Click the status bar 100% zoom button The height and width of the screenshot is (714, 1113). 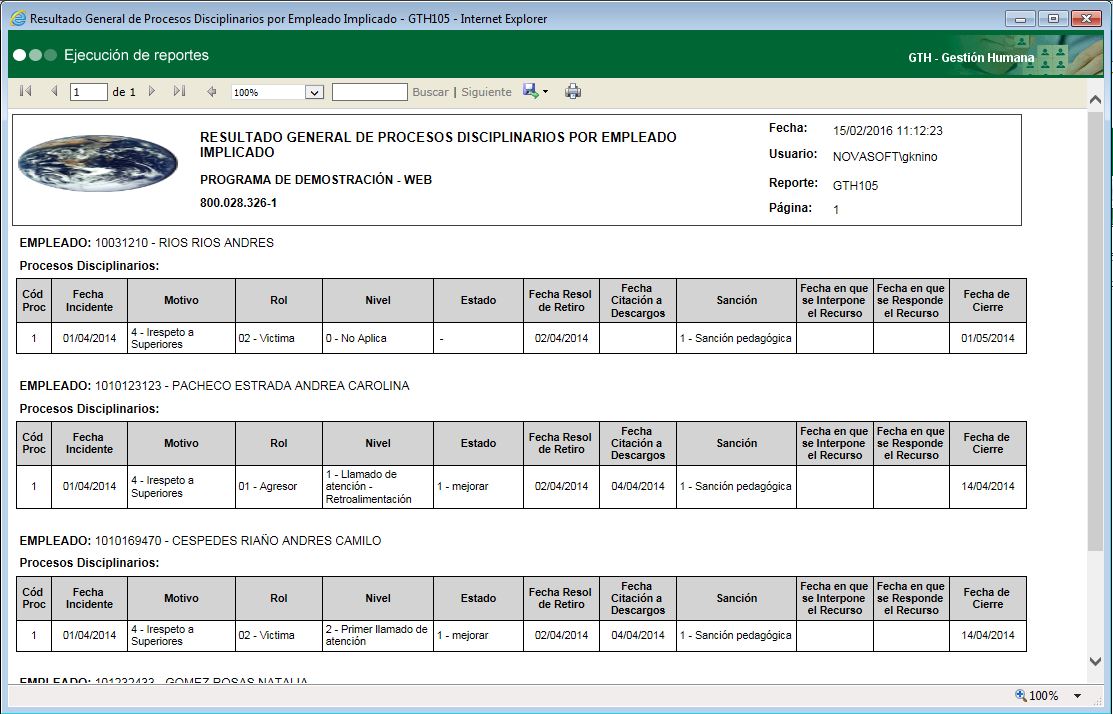pyautogui.click(x=1036, y=696)
